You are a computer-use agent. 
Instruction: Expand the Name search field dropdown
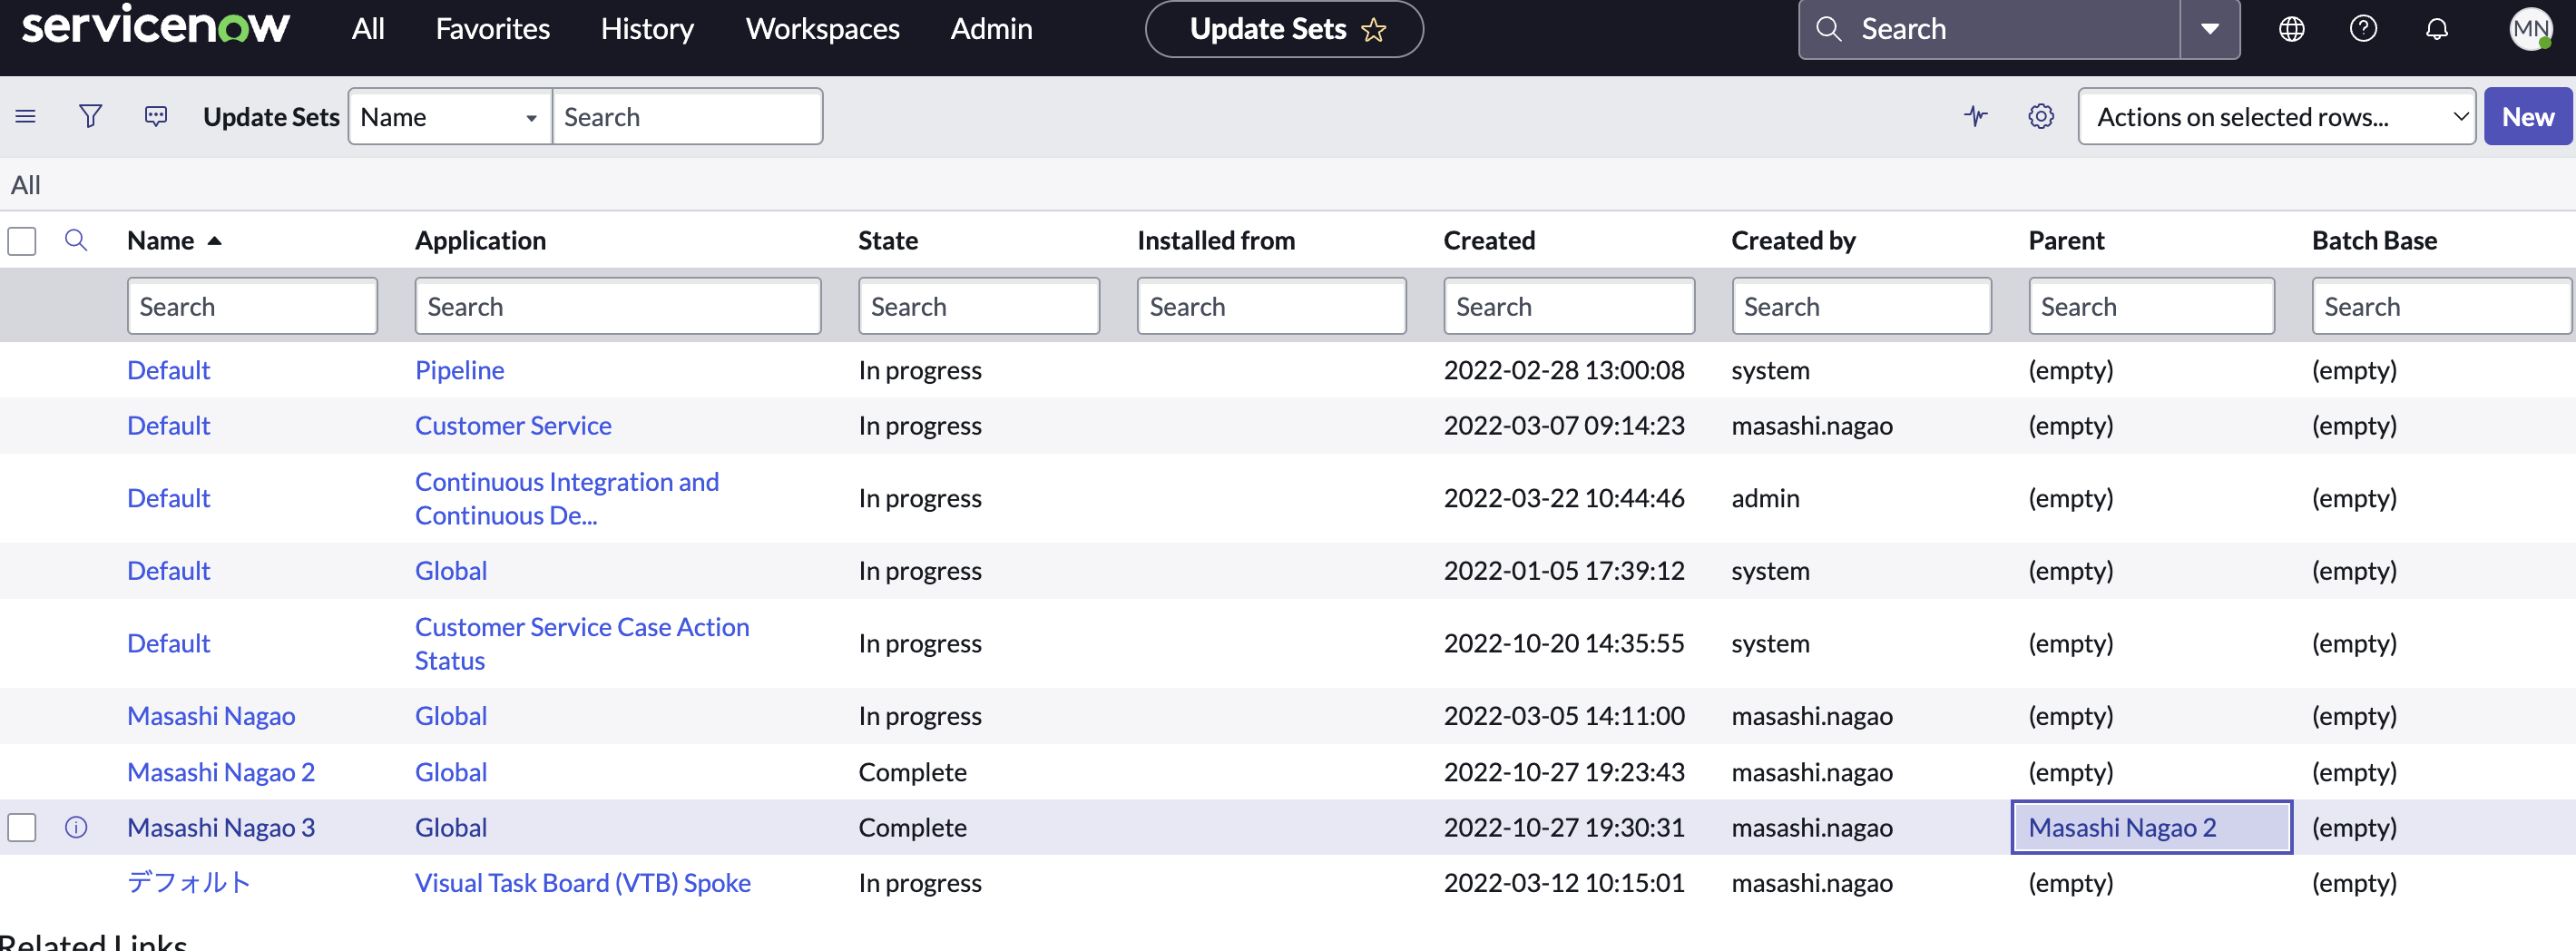[x=449, y=117]
